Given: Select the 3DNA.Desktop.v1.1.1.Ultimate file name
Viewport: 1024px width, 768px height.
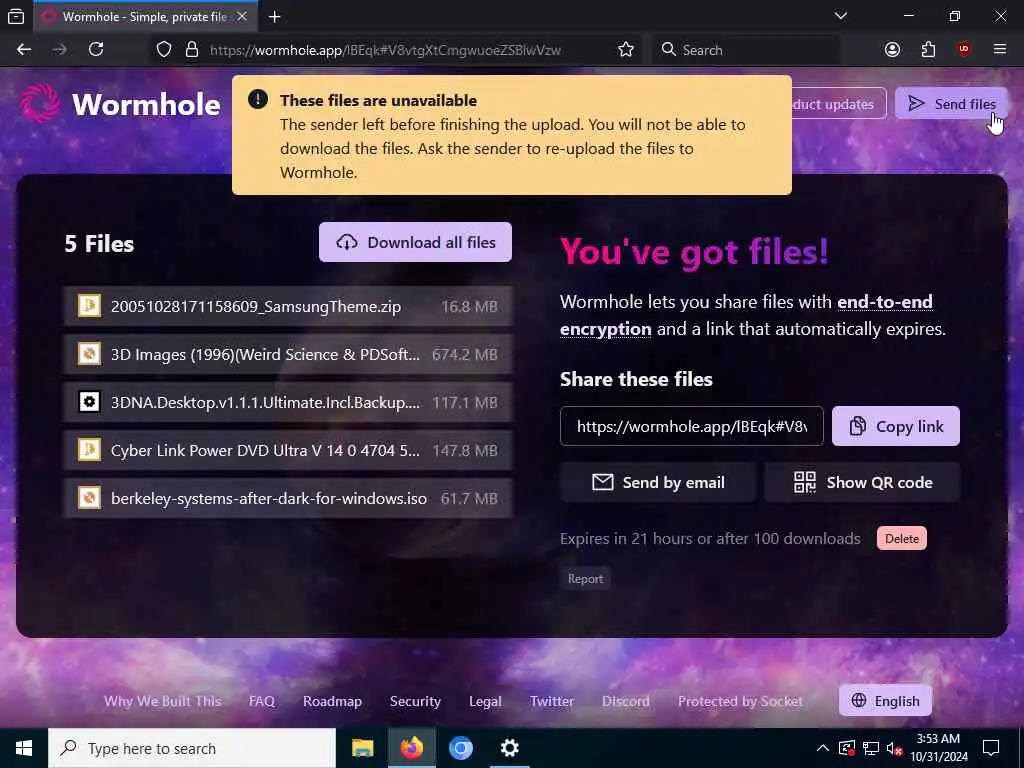Looking at the screenshot, I should 265,402.
